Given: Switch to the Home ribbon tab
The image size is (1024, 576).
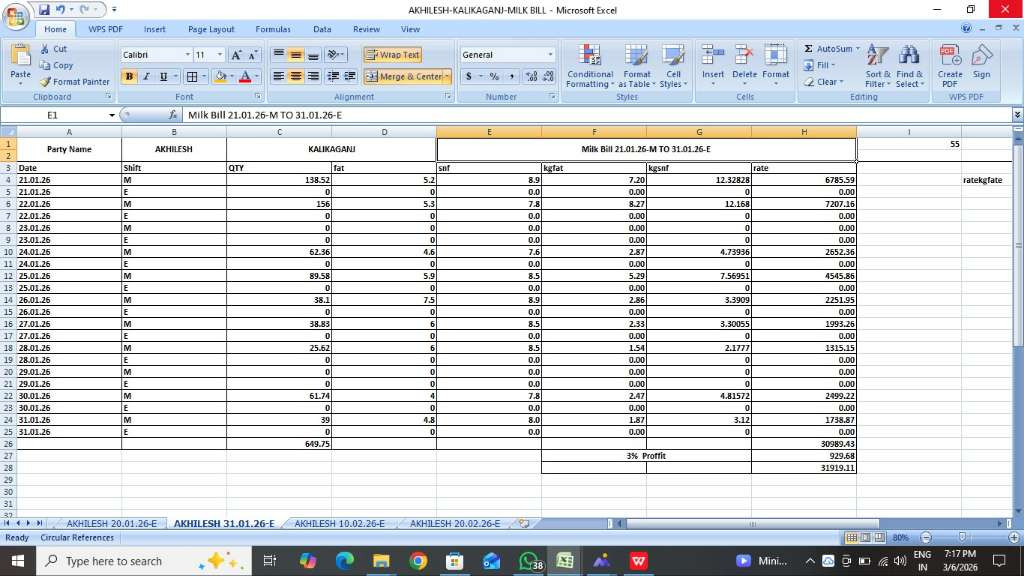Looking at the screenshot, I should click(55, 29).
